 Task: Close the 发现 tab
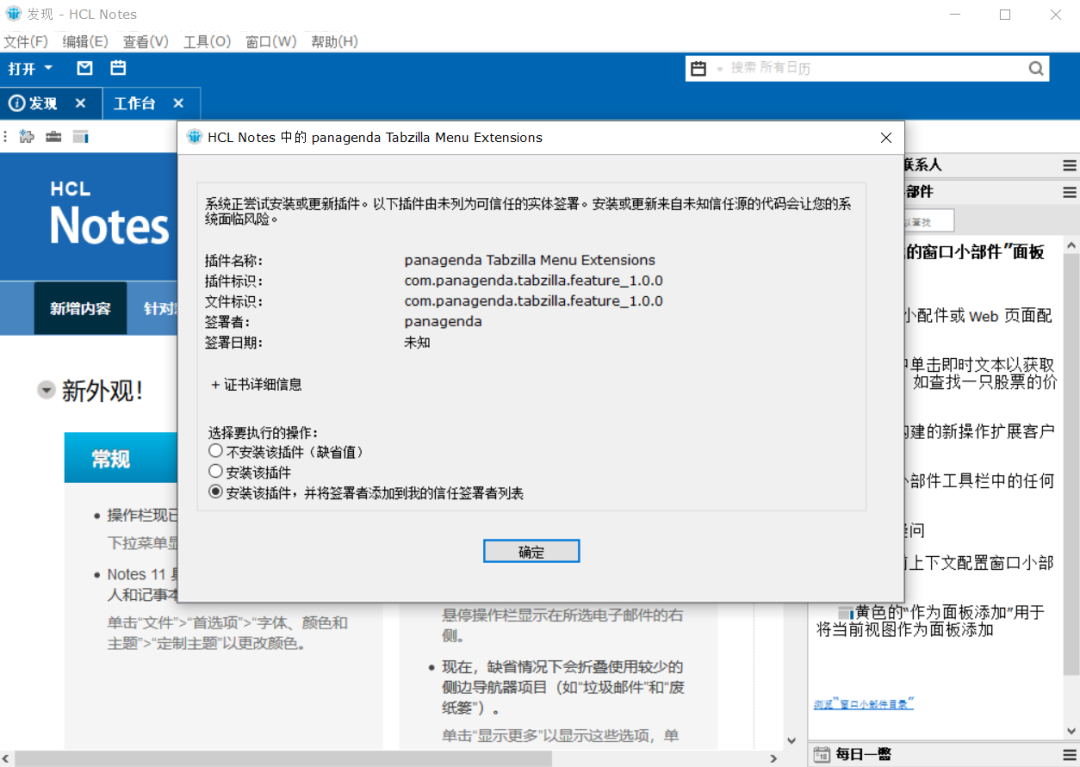point(81,103)
